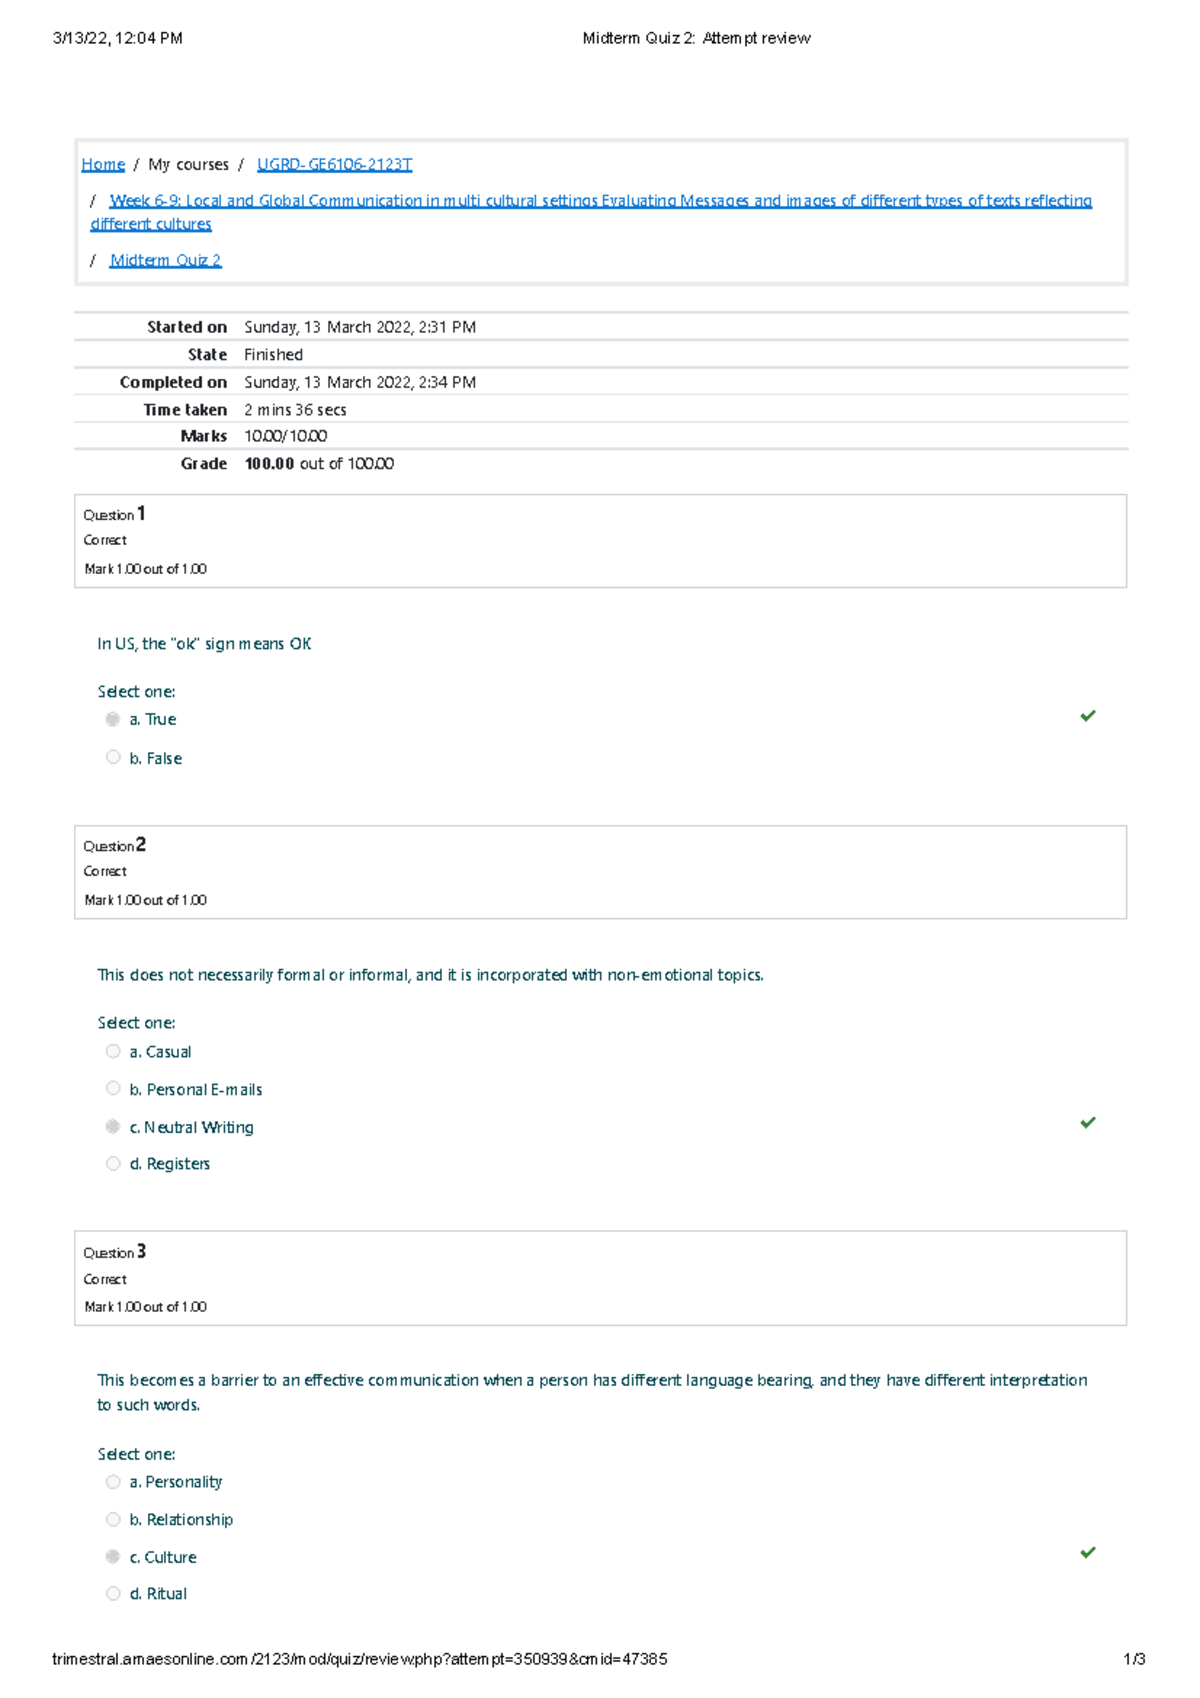Click the page number '1/3'
This screenshot has height=1698, width=1200.
[1134, 1659]
